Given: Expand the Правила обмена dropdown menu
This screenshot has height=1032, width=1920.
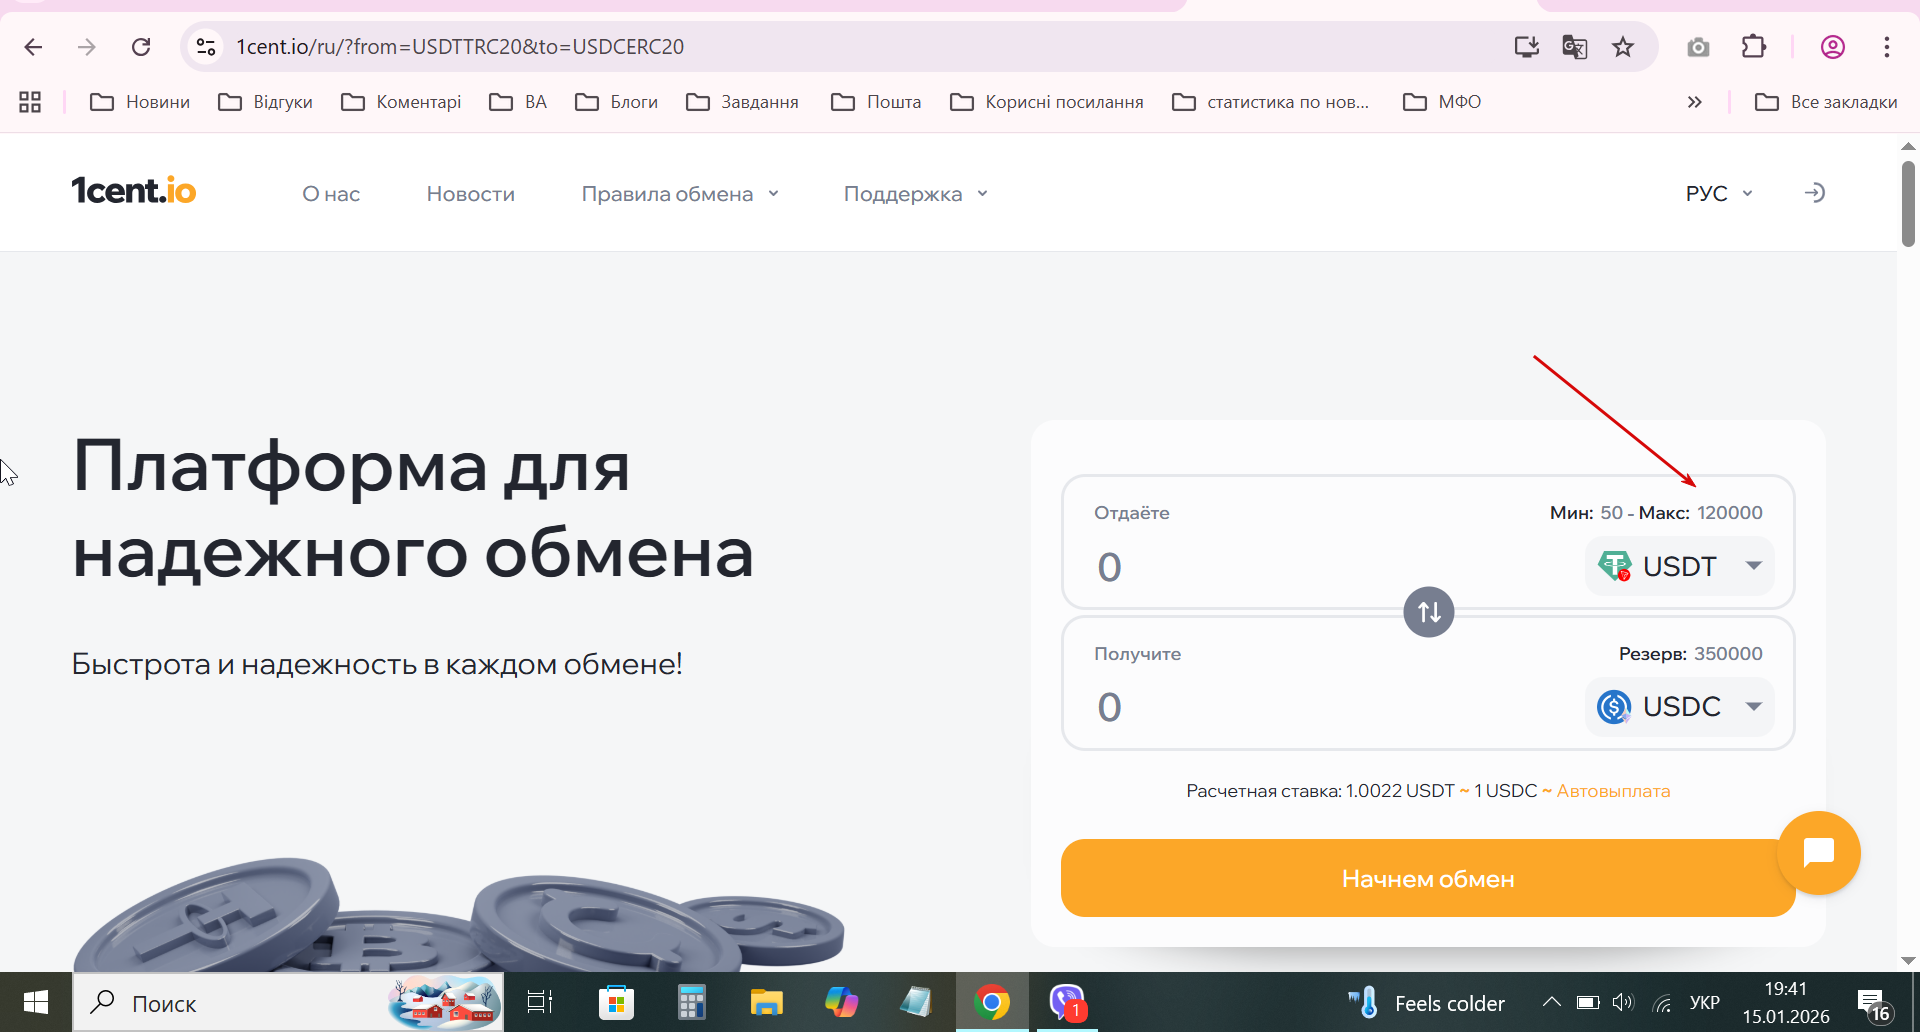Looking at the screenshot, I should (x=680, y=194).
